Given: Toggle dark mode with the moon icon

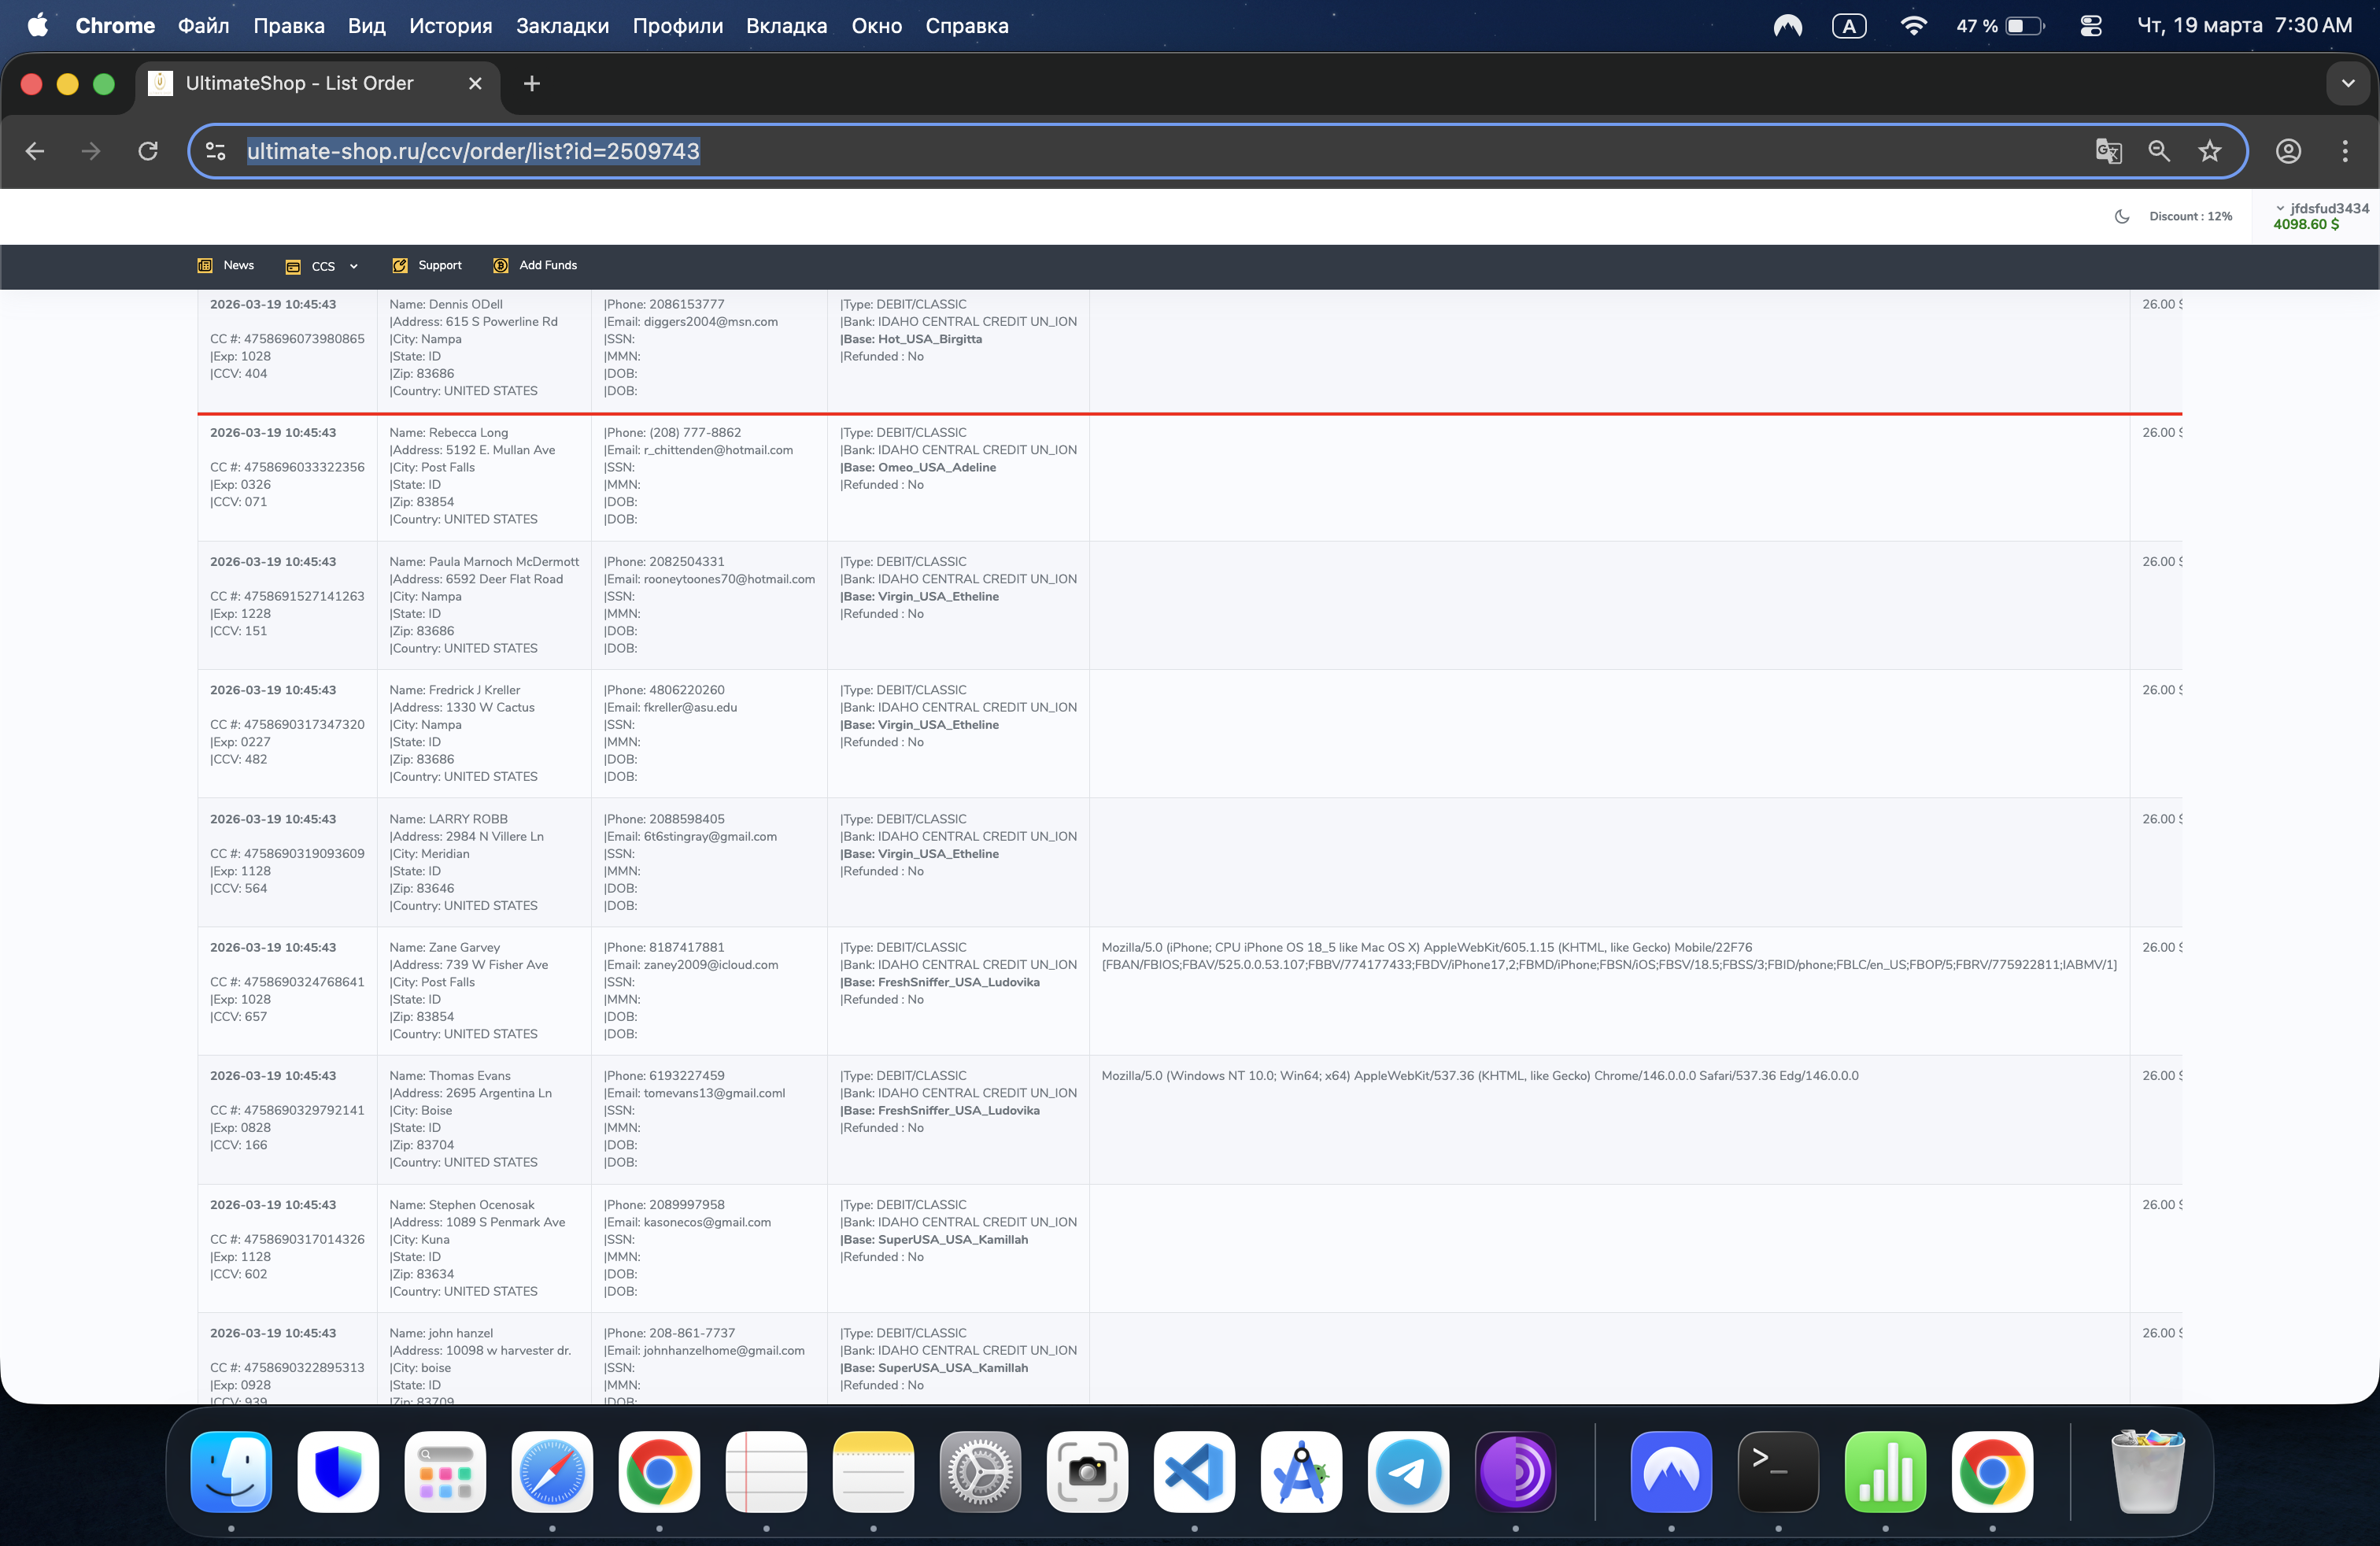Looking at the screenshot, I should (2122, 216).
